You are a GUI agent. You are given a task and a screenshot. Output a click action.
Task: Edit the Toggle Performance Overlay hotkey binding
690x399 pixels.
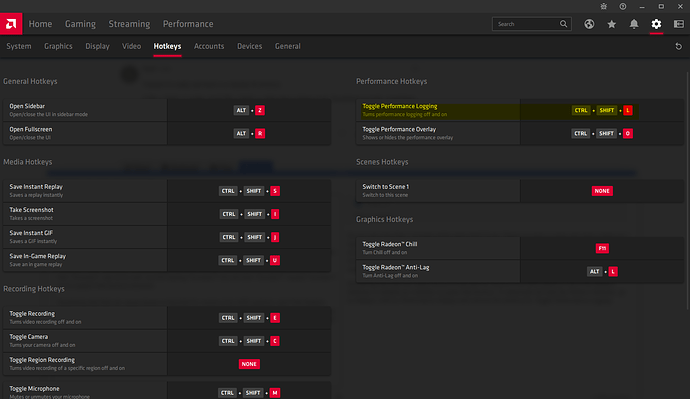(x=602, y=133)
